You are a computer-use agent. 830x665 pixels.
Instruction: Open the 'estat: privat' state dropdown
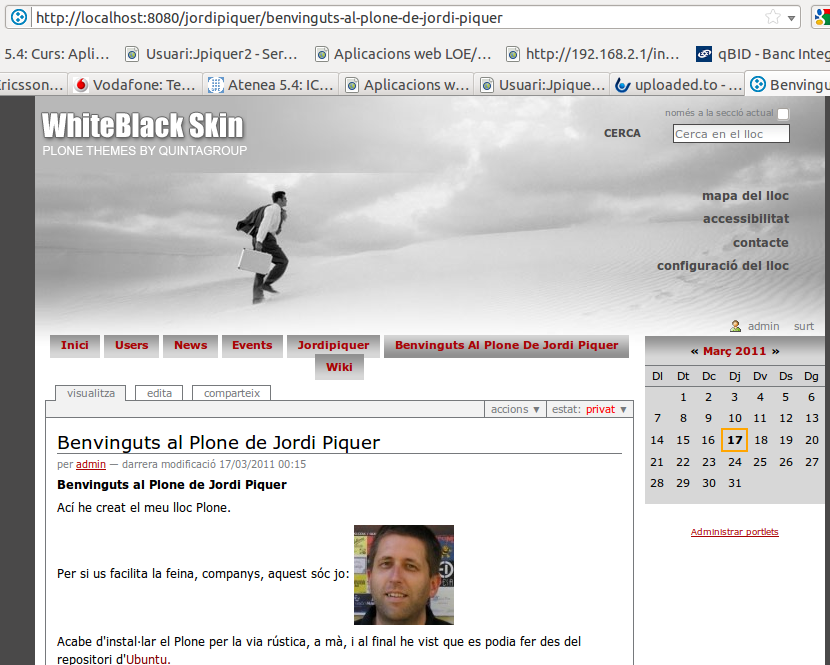tap(590, 409)
